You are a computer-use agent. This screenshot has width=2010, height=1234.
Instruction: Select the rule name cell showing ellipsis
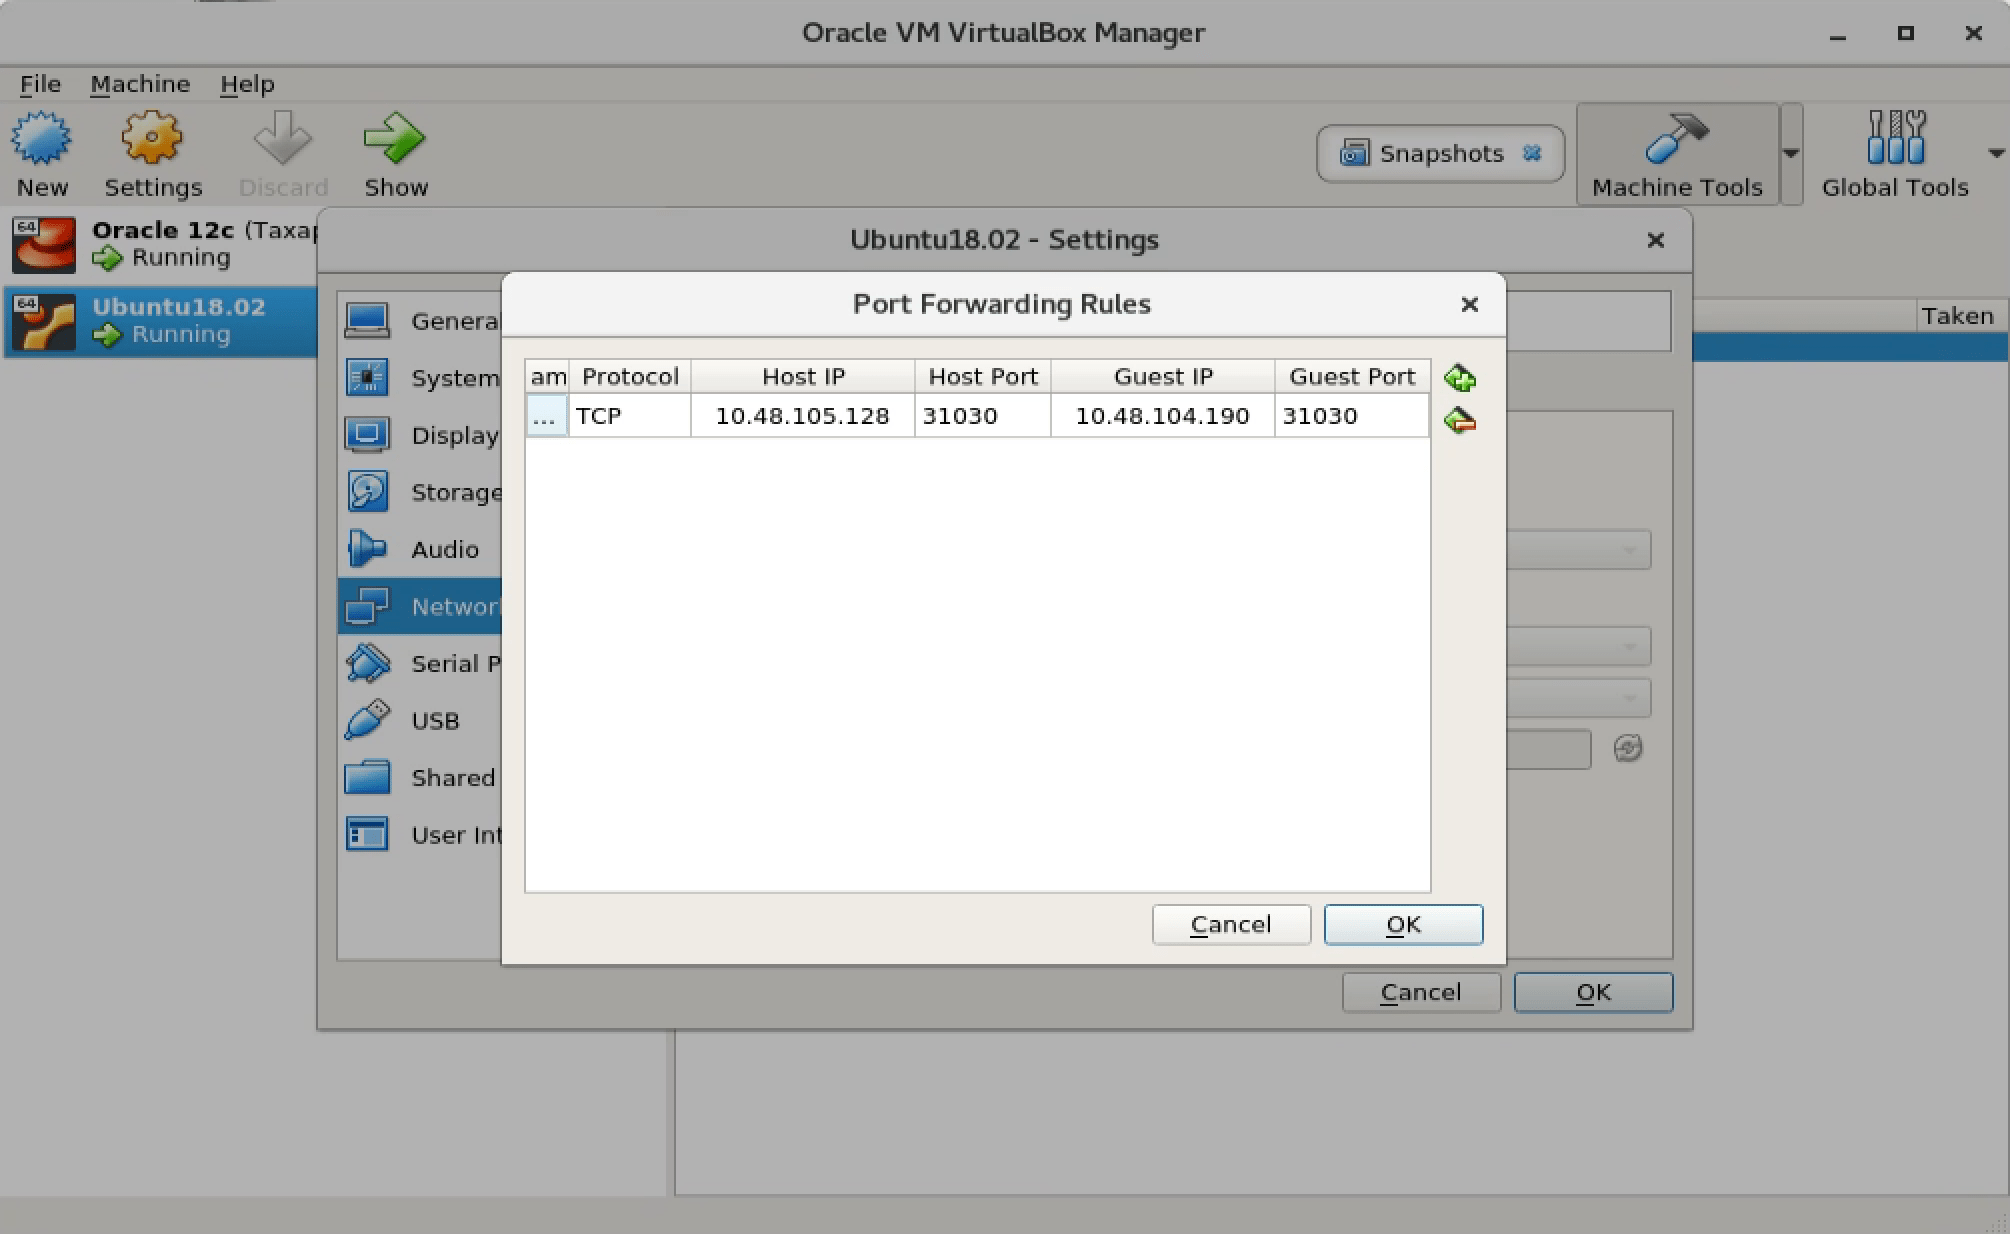coord(547,416)
